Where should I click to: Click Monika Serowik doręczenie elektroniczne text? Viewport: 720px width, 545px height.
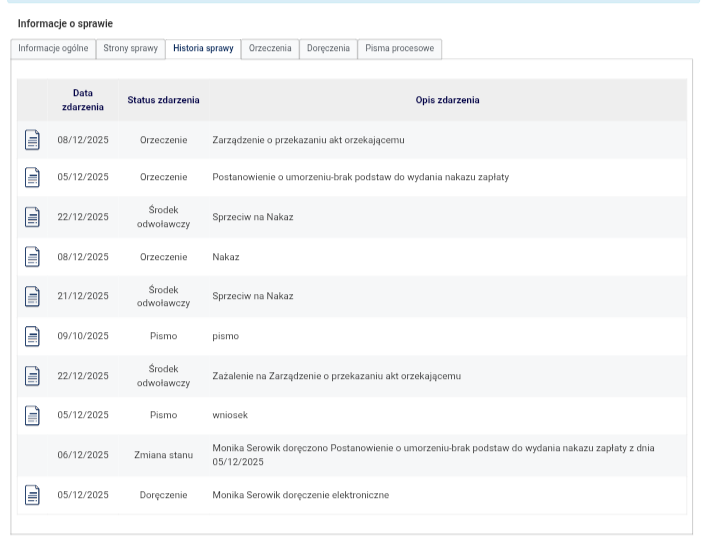[x=301, y=495]
